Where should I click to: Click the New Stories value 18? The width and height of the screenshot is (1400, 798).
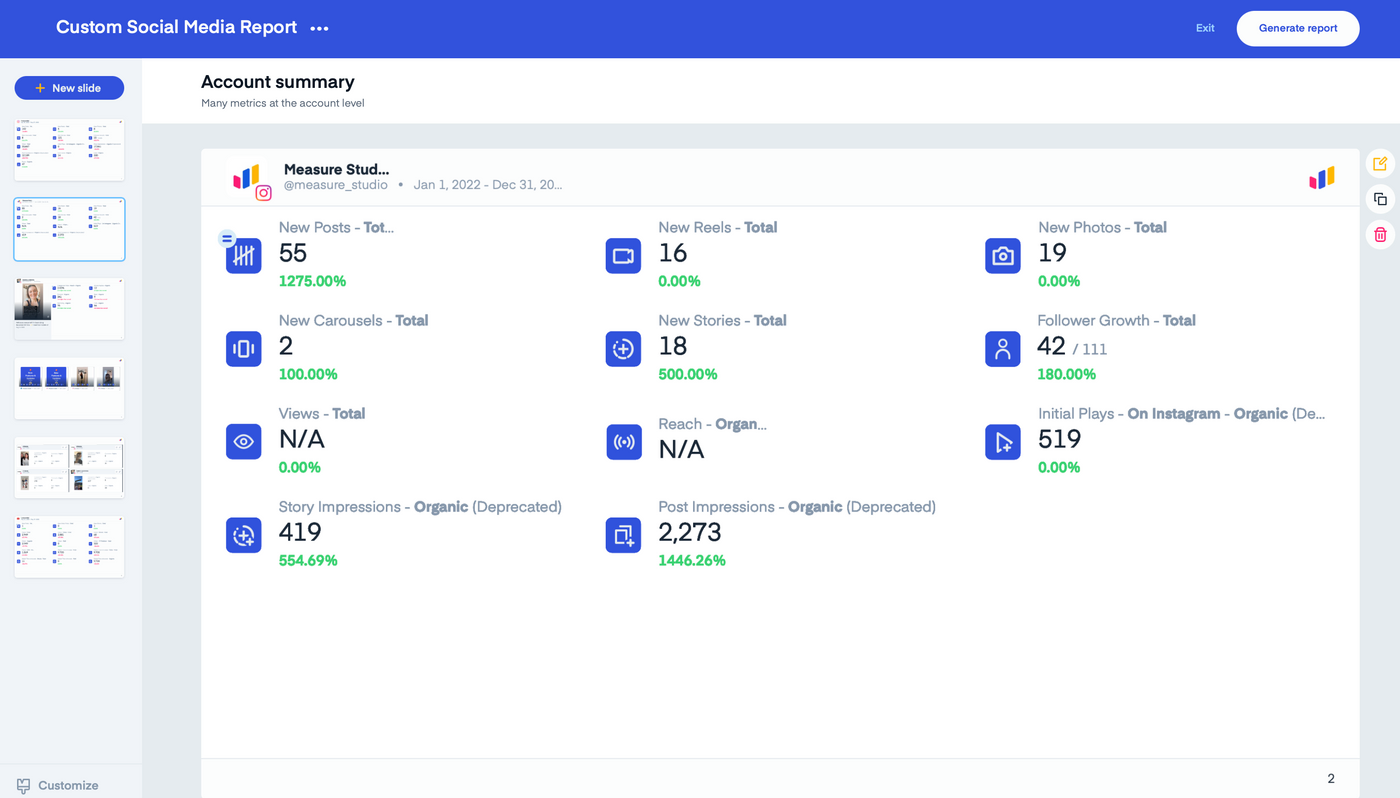[673, 347]
